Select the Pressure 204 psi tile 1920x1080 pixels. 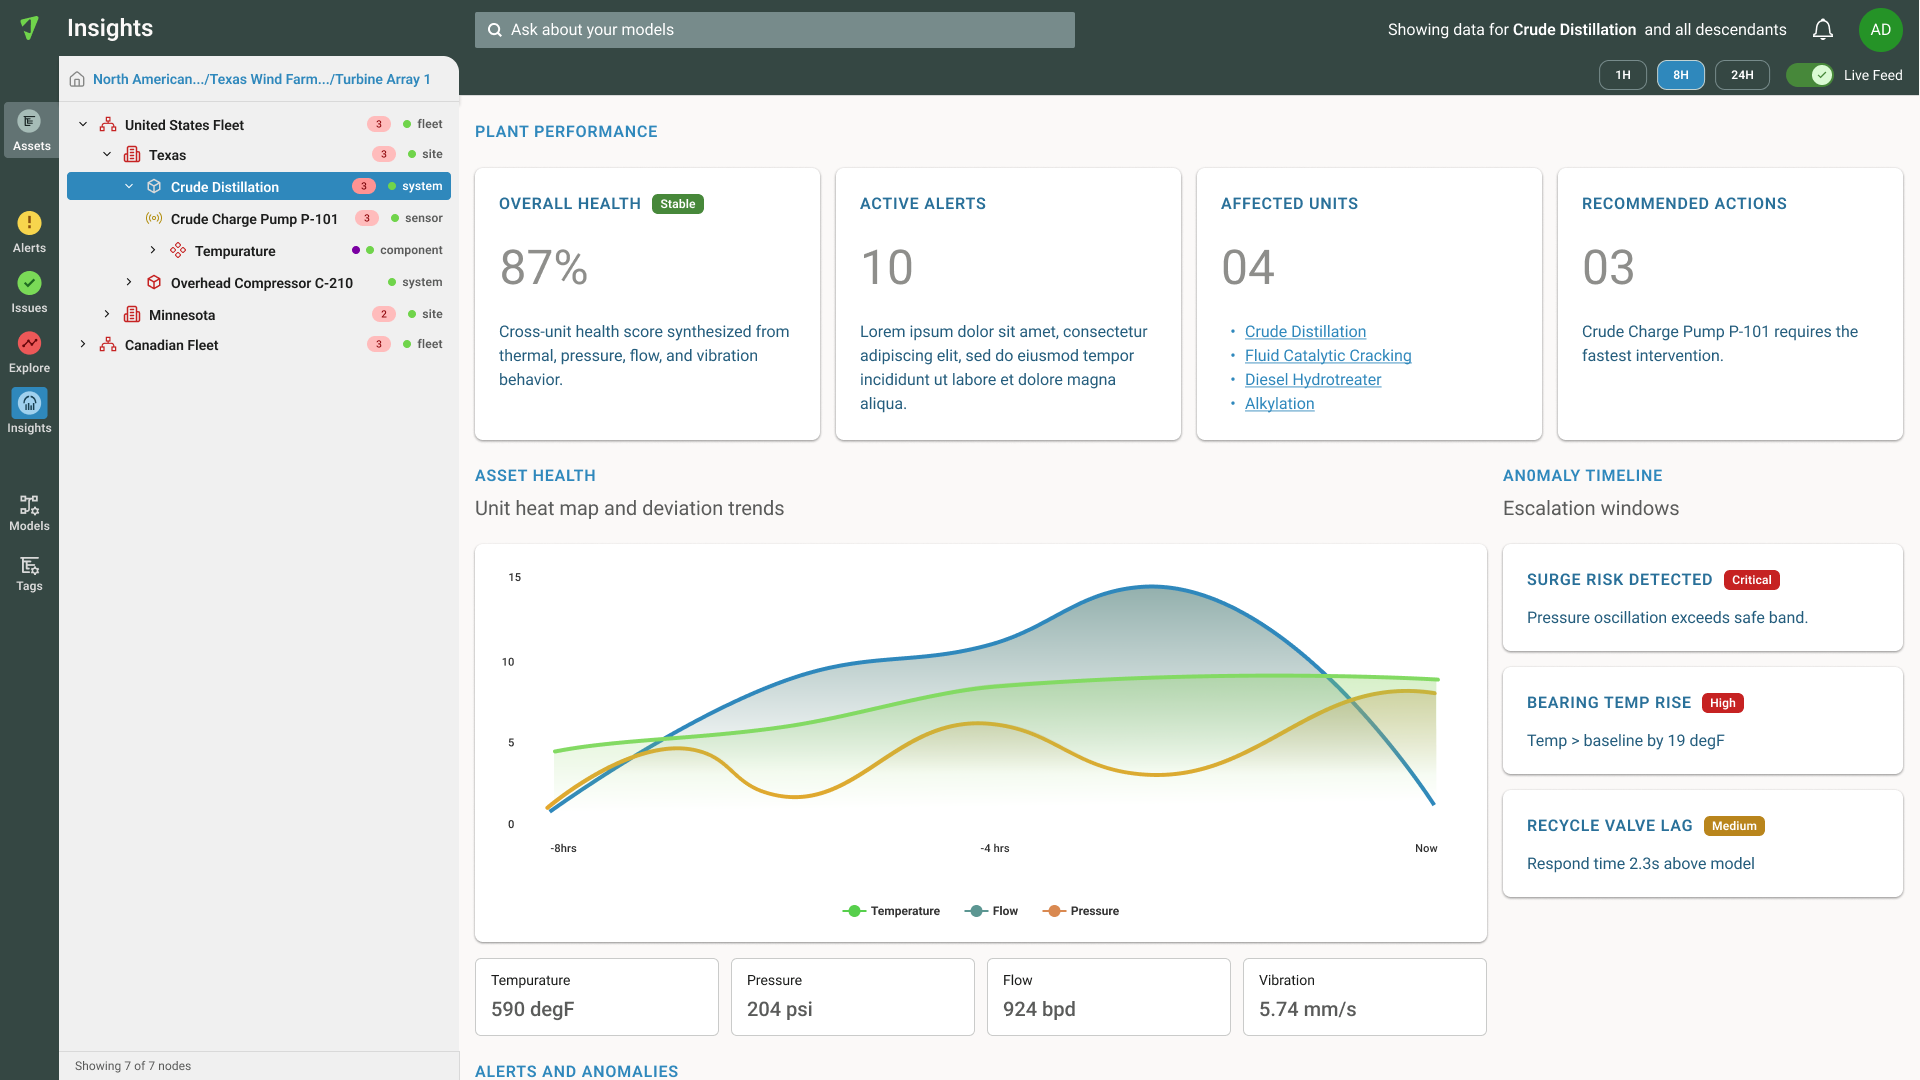pos(853,997)
